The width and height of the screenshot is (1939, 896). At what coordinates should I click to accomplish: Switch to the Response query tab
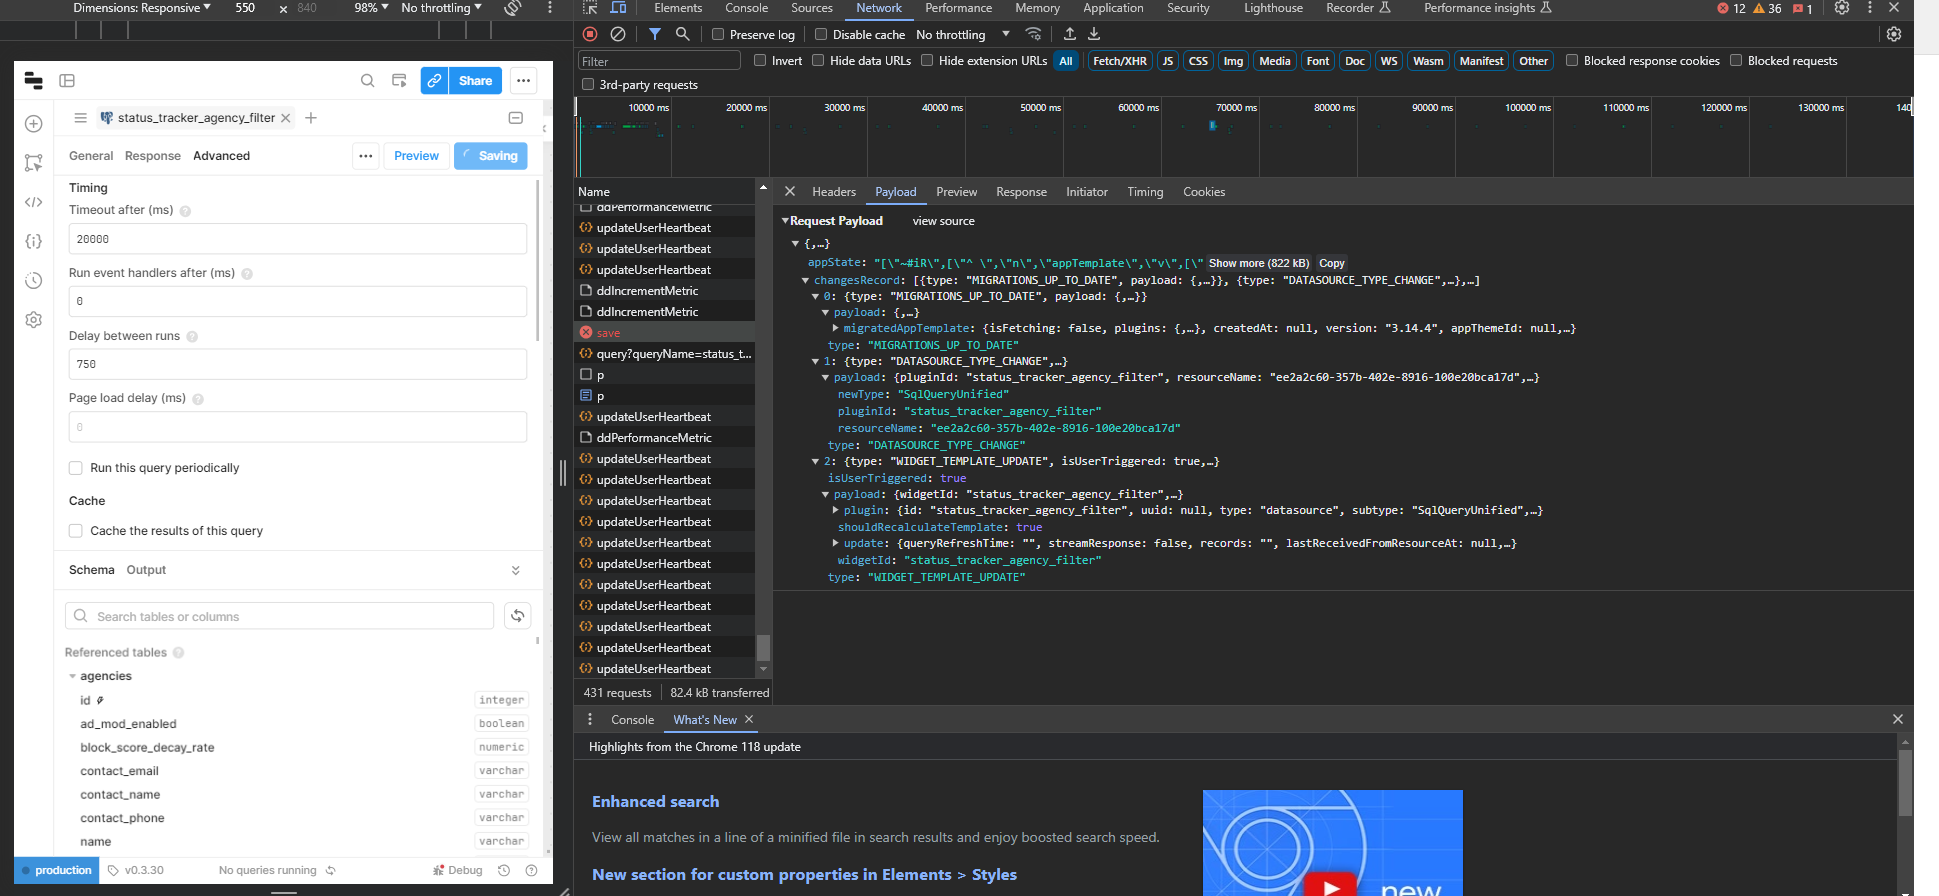153,156
